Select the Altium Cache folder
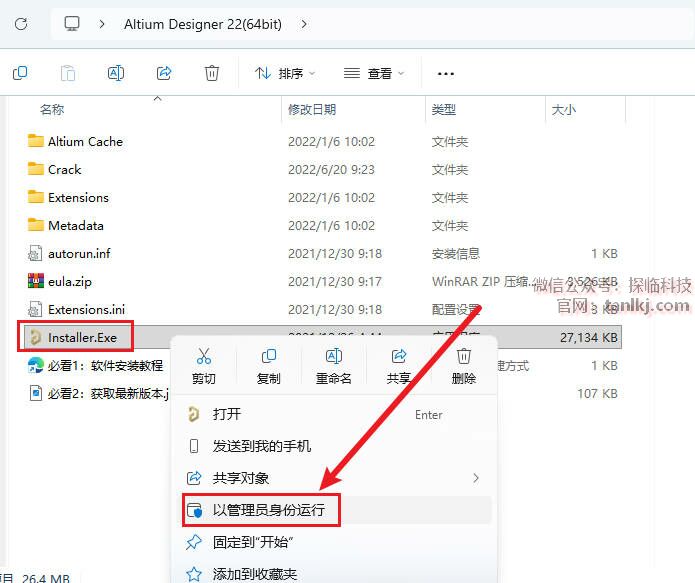The image size is (695, 583). click(85, 141)
